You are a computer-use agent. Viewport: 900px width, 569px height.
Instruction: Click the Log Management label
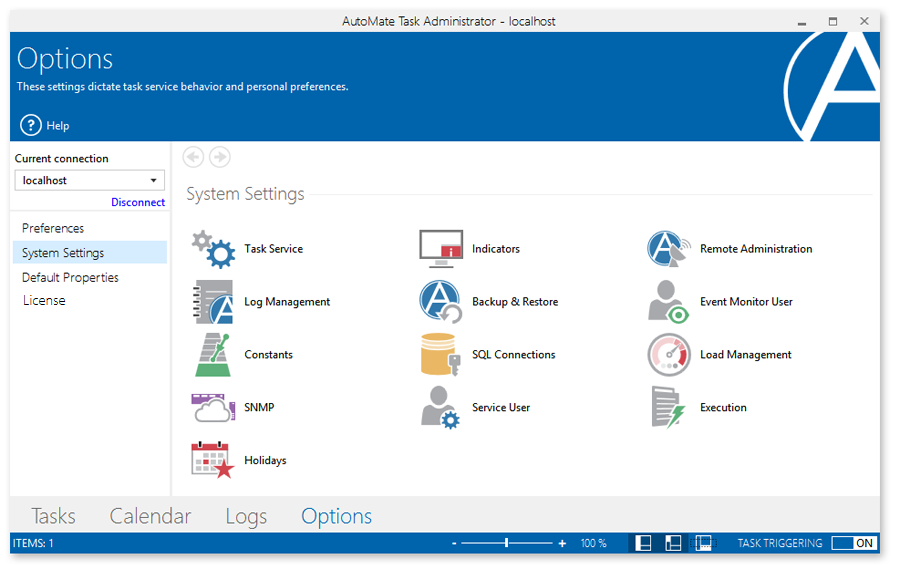(287, 302)
